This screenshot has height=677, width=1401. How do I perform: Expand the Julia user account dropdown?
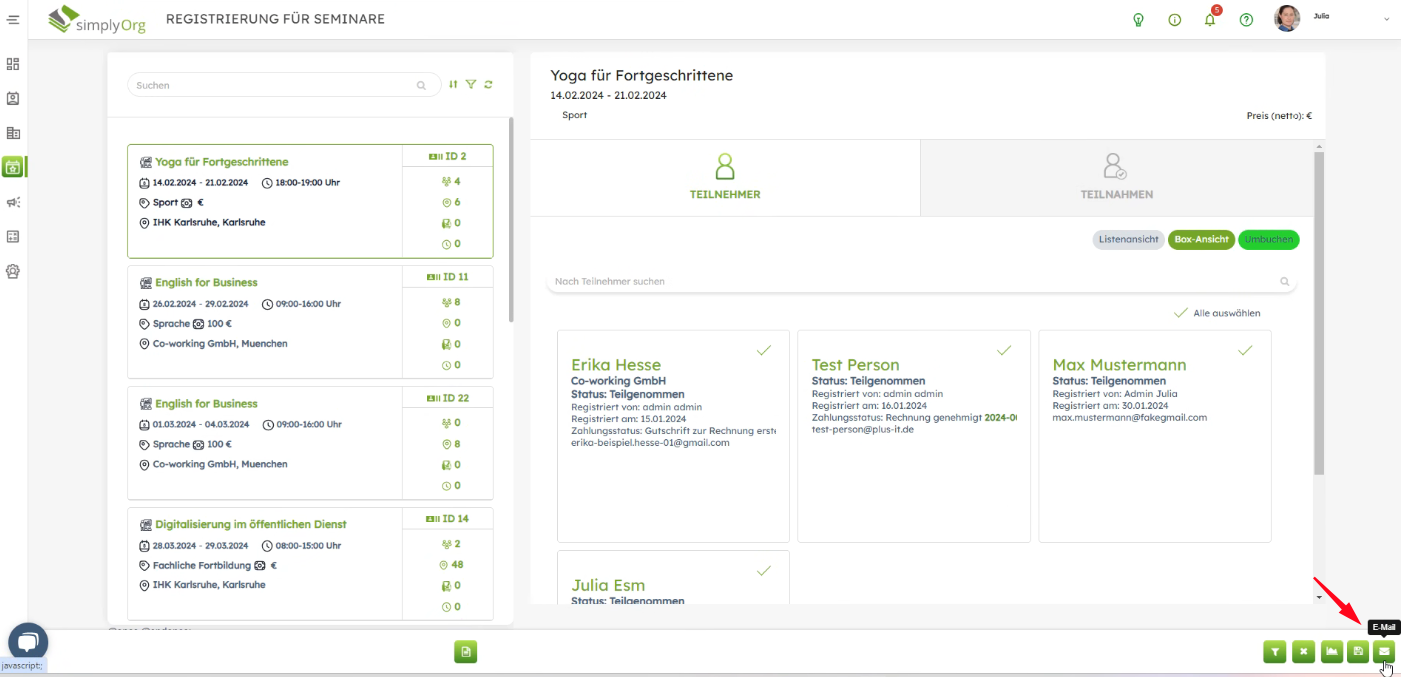pyautogui.click(x=1386, y=19)
